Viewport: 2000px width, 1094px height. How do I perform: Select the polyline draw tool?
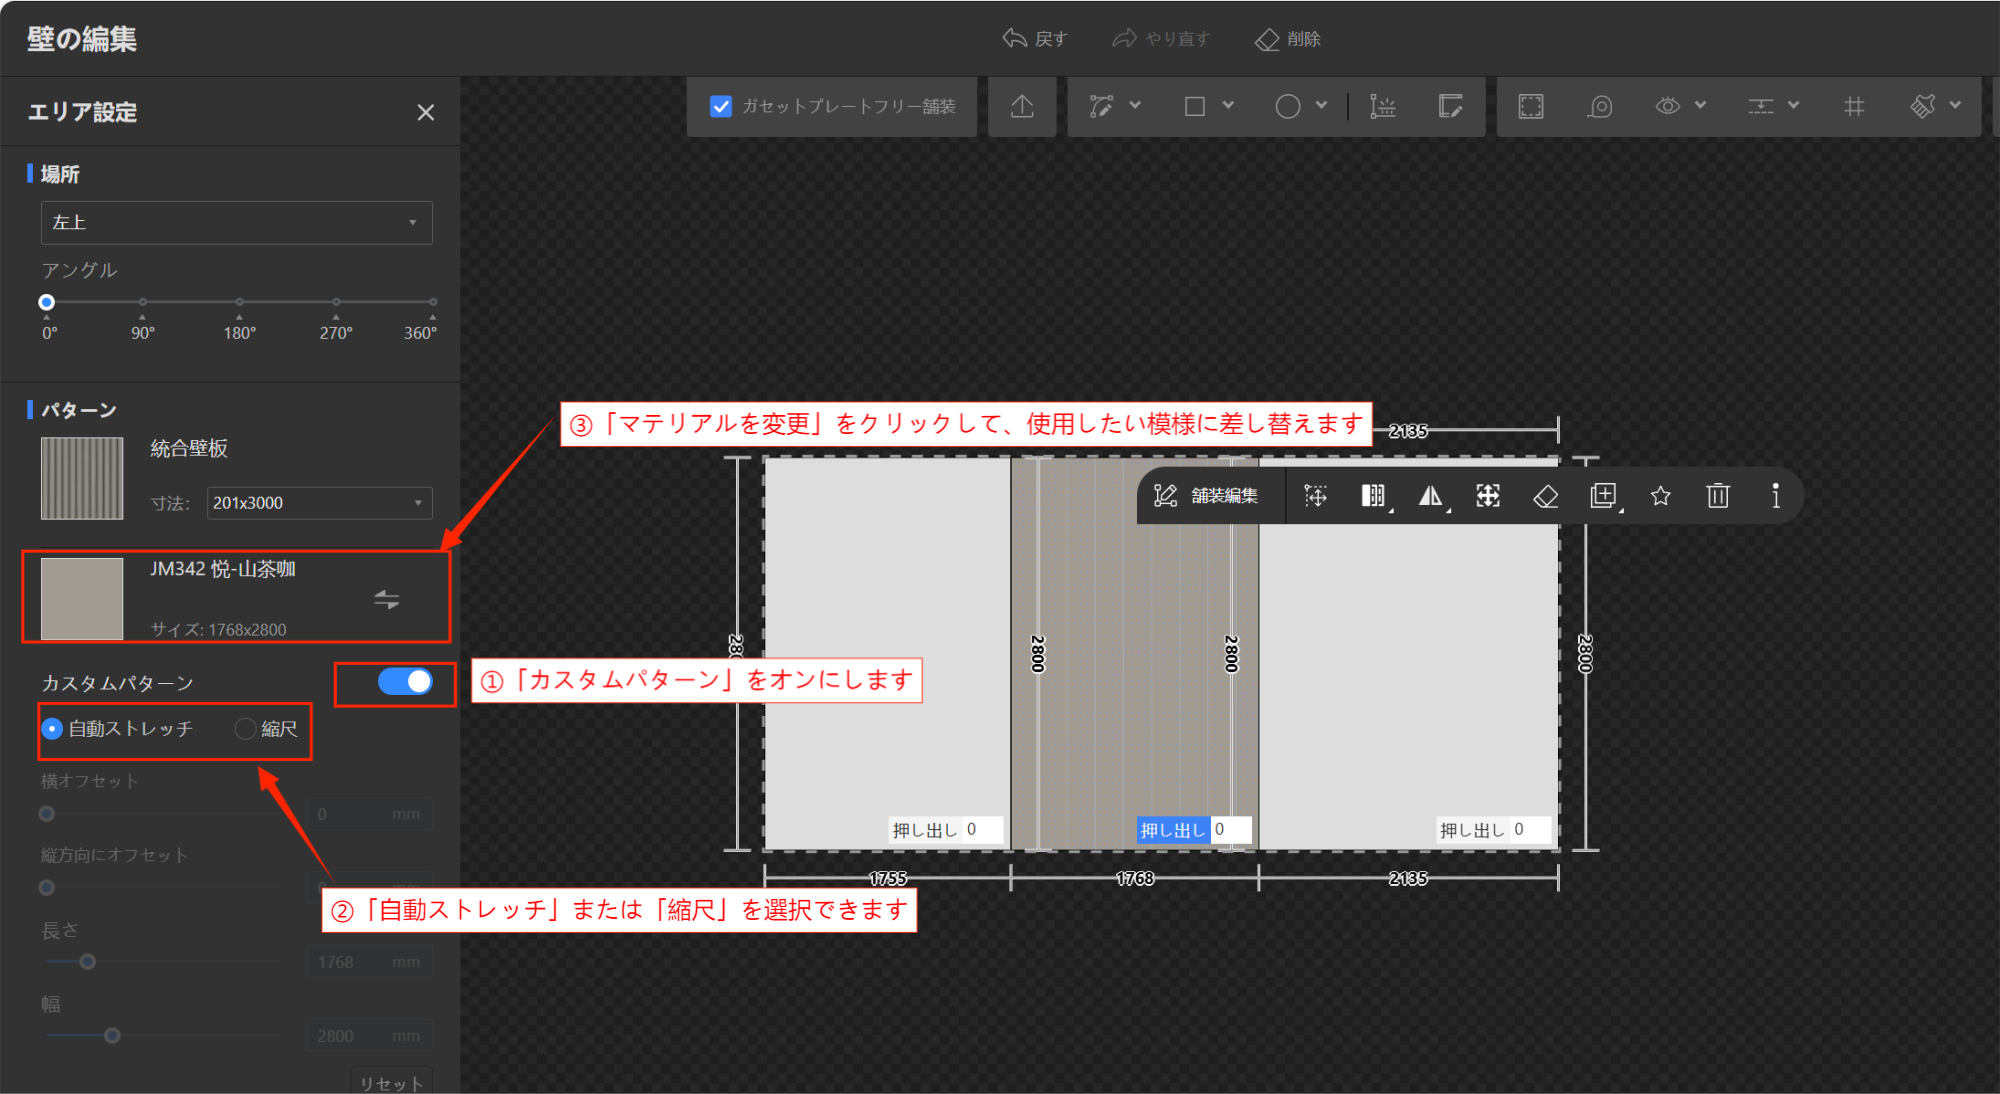point(1101,106)
